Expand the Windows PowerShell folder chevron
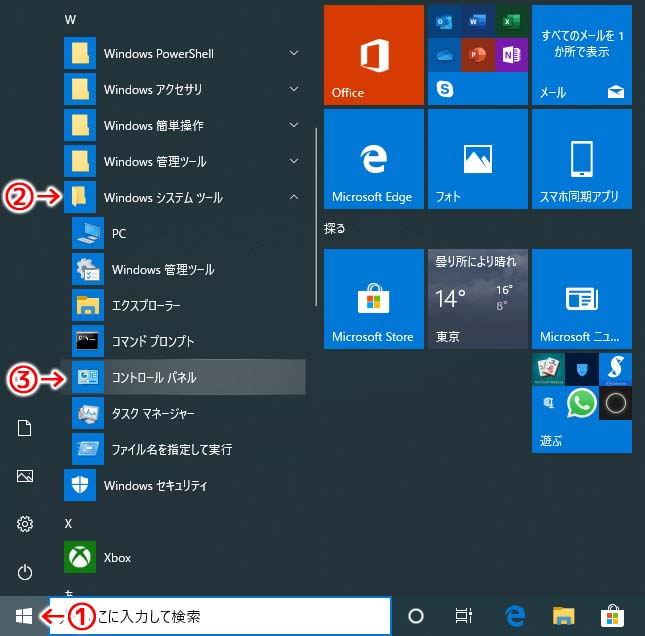 (294, 53)
